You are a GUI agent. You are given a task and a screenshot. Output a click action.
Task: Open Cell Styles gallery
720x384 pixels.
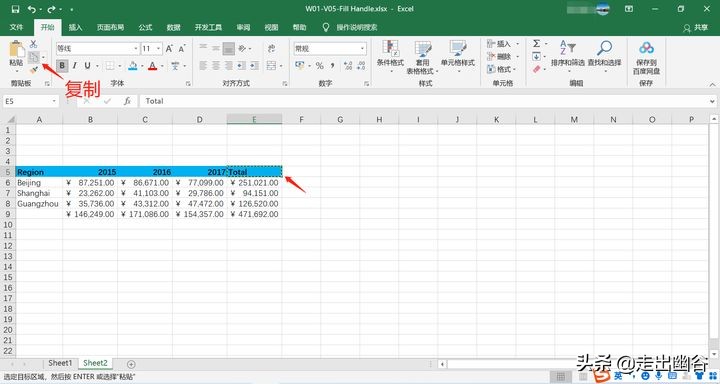point(457,57)
